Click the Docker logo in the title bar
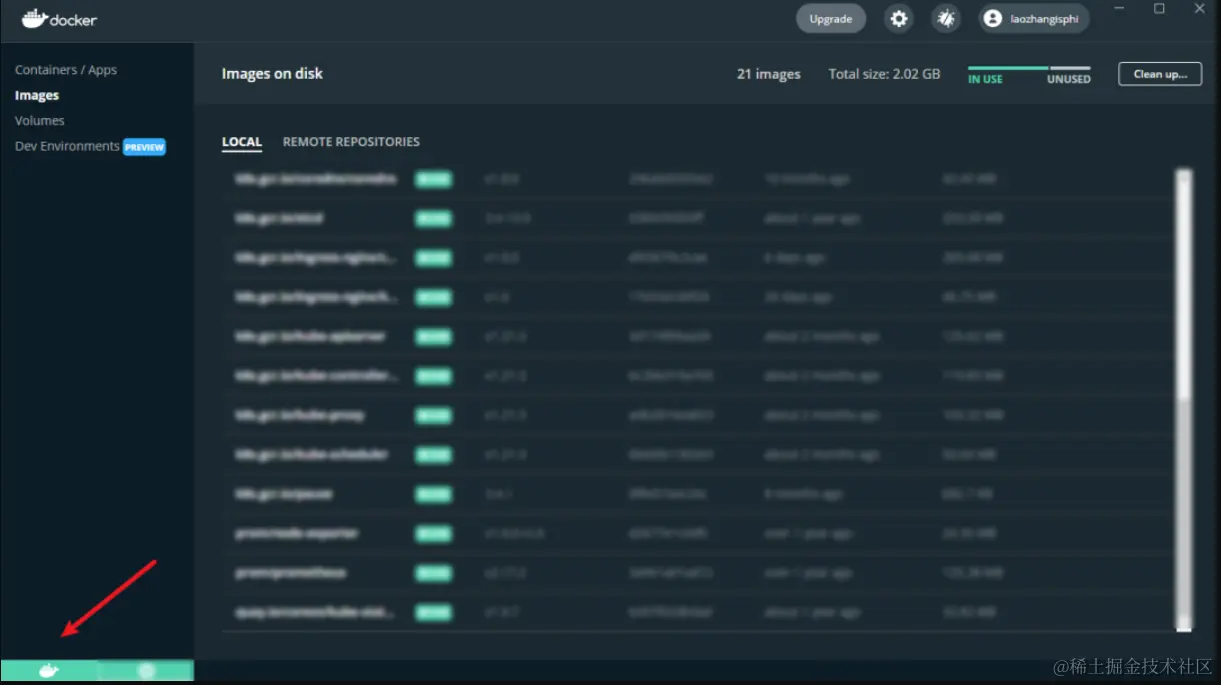 click(60, 18)
